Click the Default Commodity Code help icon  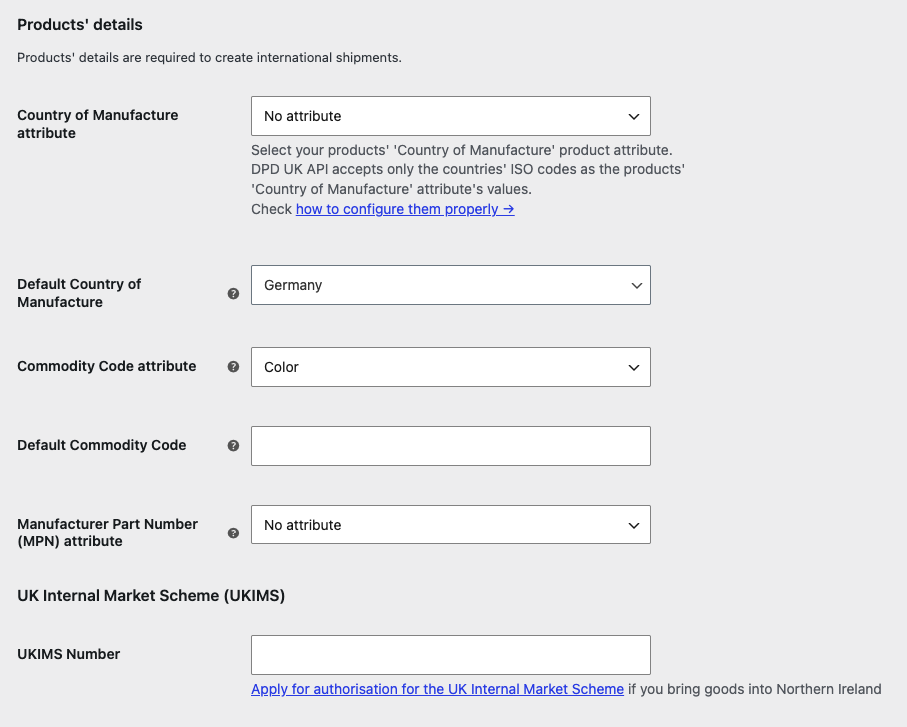[233, 445]
